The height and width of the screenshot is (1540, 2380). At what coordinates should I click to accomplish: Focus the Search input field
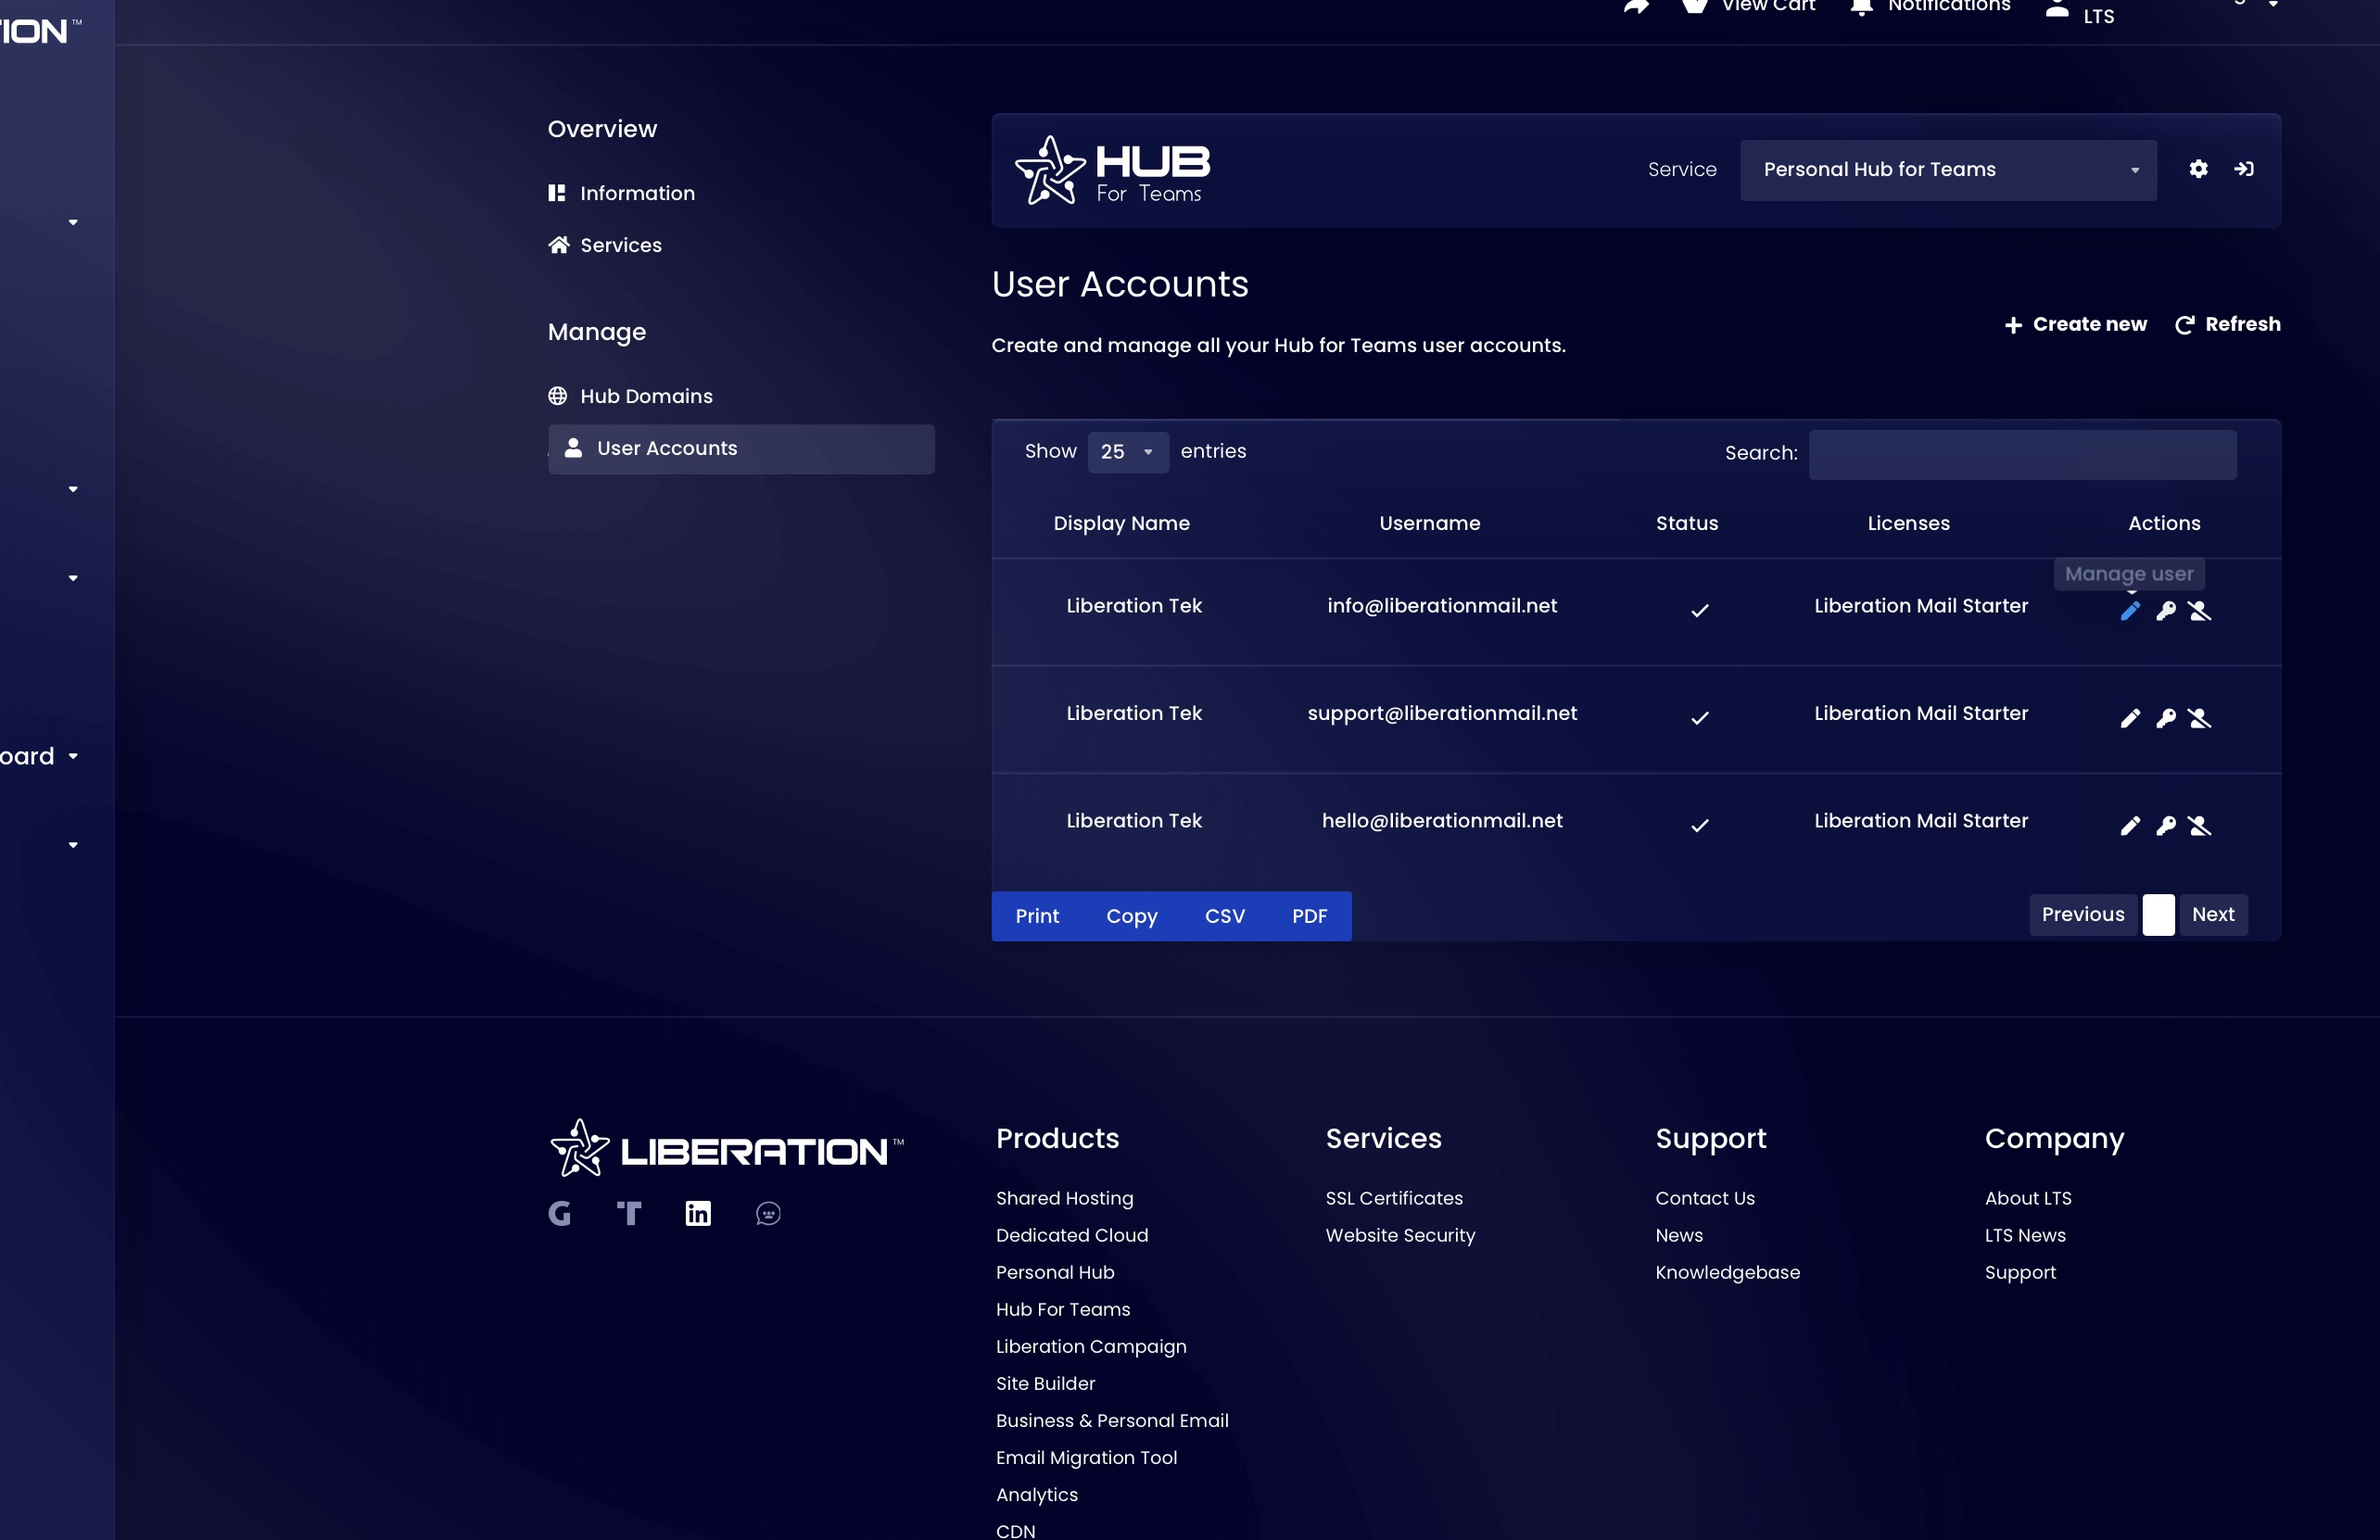point(2022,455)
